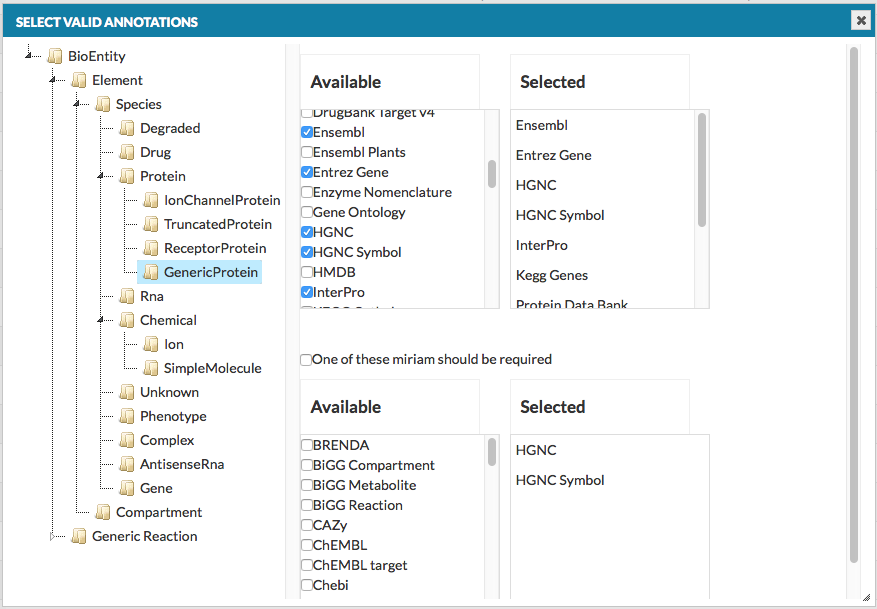
Task: Click HGNC Symbol in lower Selected list
Action: click(x=560, y=480)
